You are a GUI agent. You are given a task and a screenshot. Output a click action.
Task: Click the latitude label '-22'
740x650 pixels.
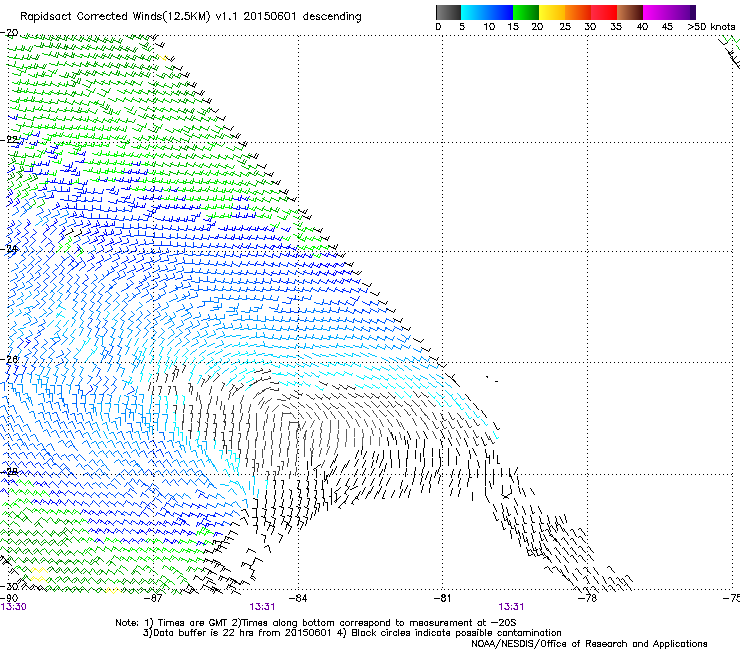[x=9, y=140]
